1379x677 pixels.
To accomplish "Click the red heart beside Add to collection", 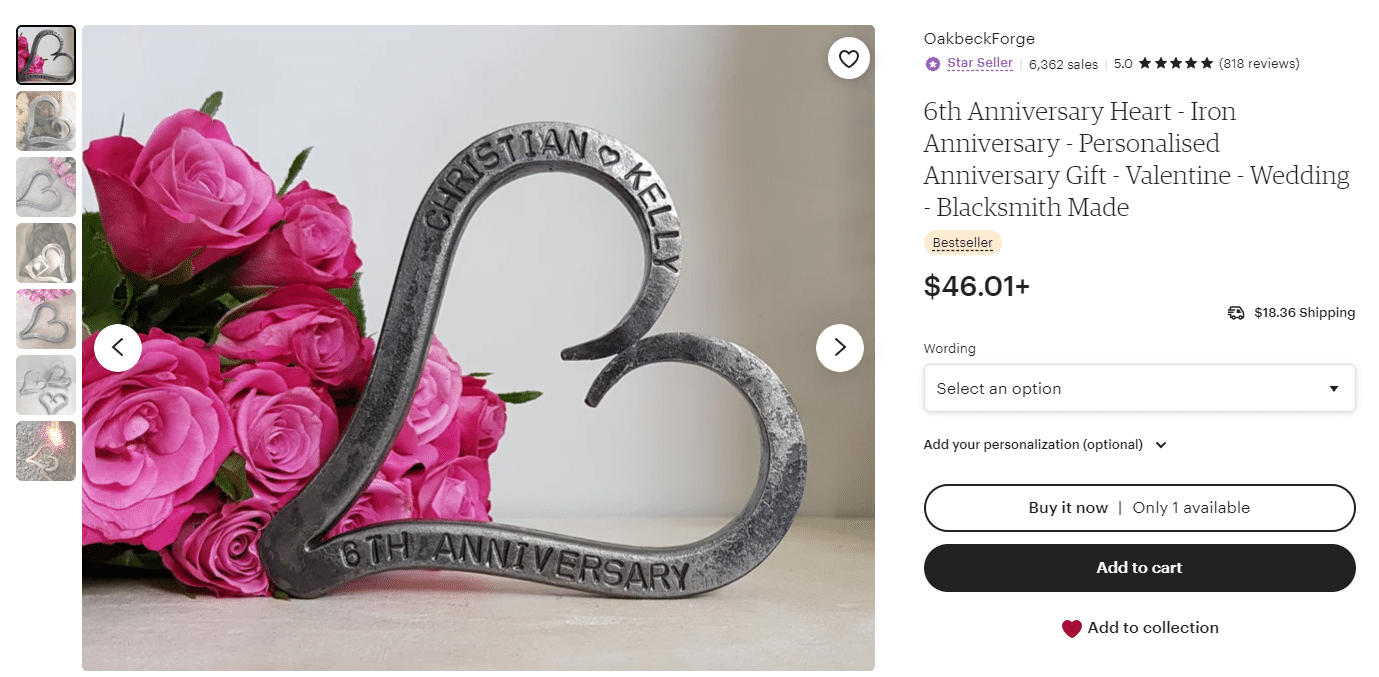I will (1071, 629).
